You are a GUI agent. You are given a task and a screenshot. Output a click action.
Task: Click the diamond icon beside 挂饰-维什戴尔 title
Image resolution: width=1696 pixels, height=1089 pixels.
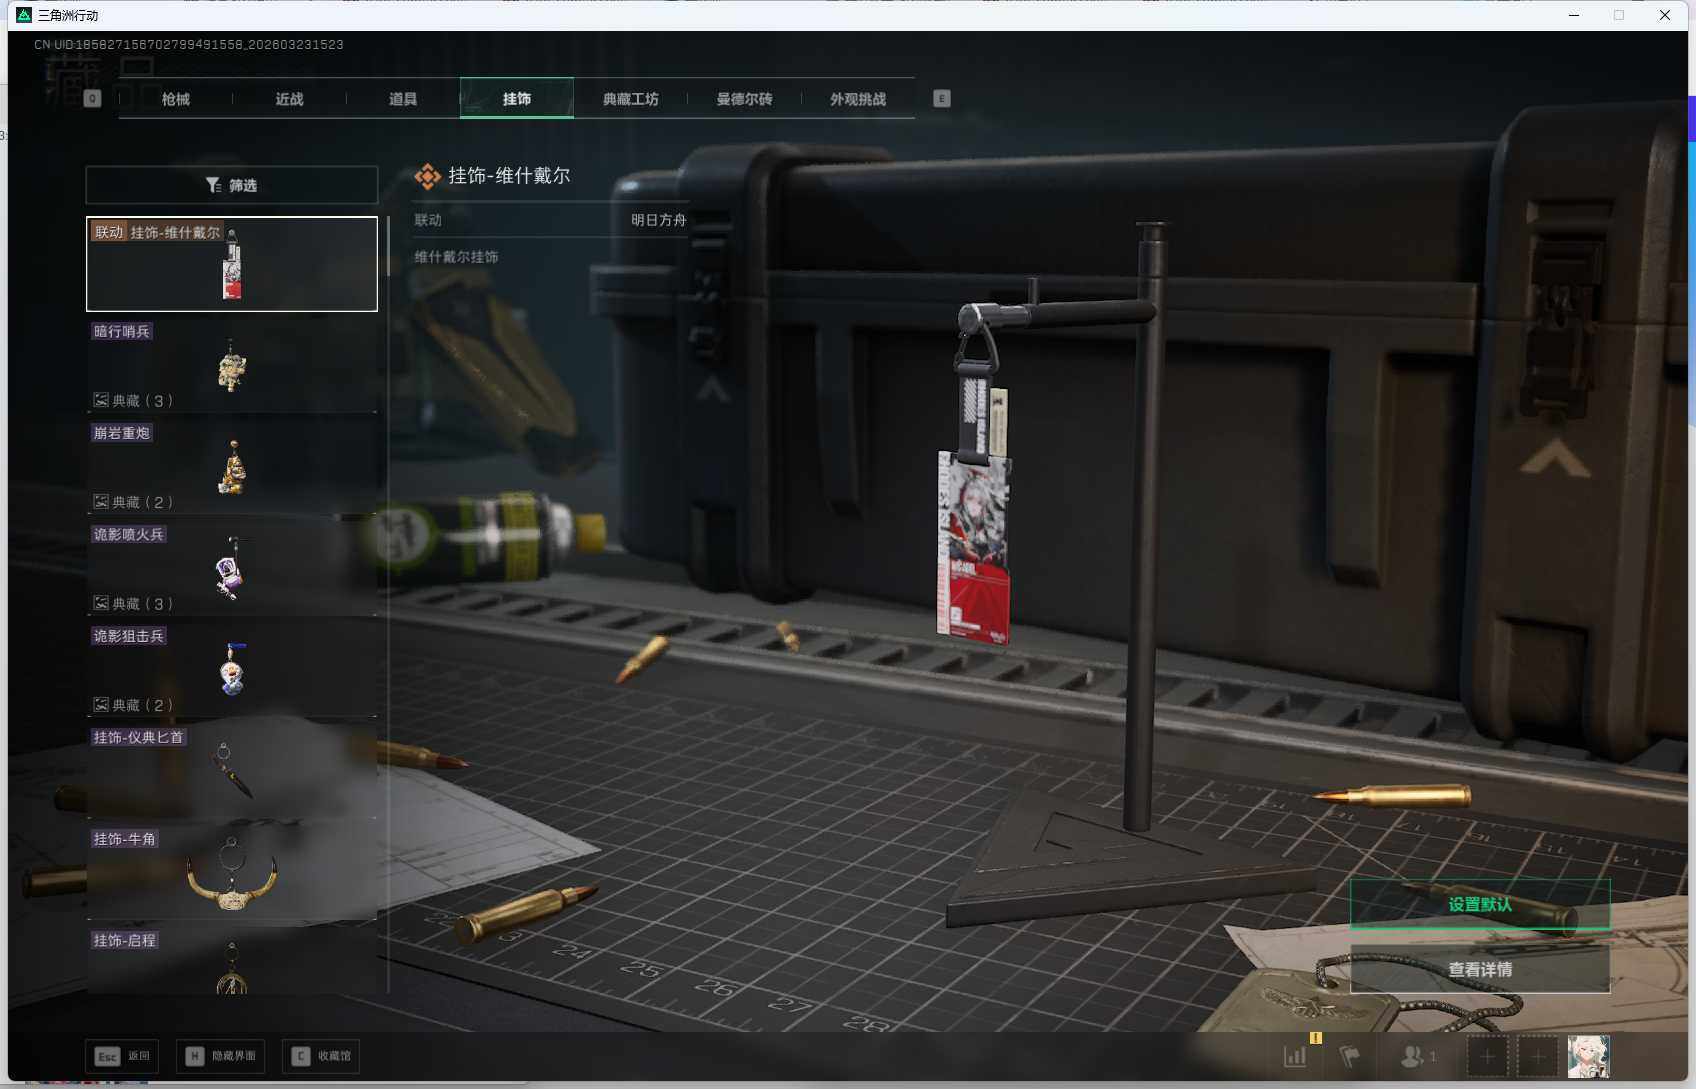(x=428, y=175)
